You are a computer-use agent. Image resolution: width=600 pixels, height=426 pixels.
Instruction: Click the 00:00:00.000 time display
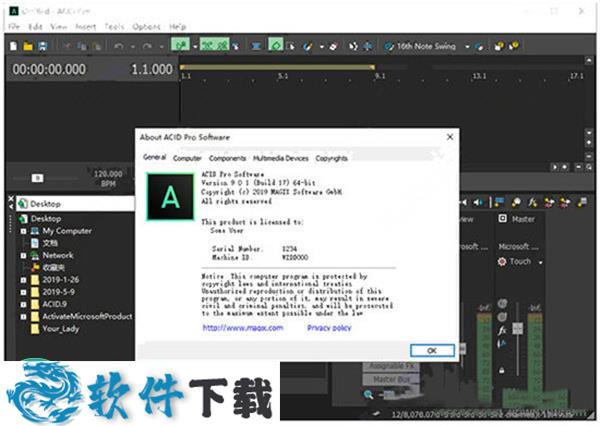49,69
